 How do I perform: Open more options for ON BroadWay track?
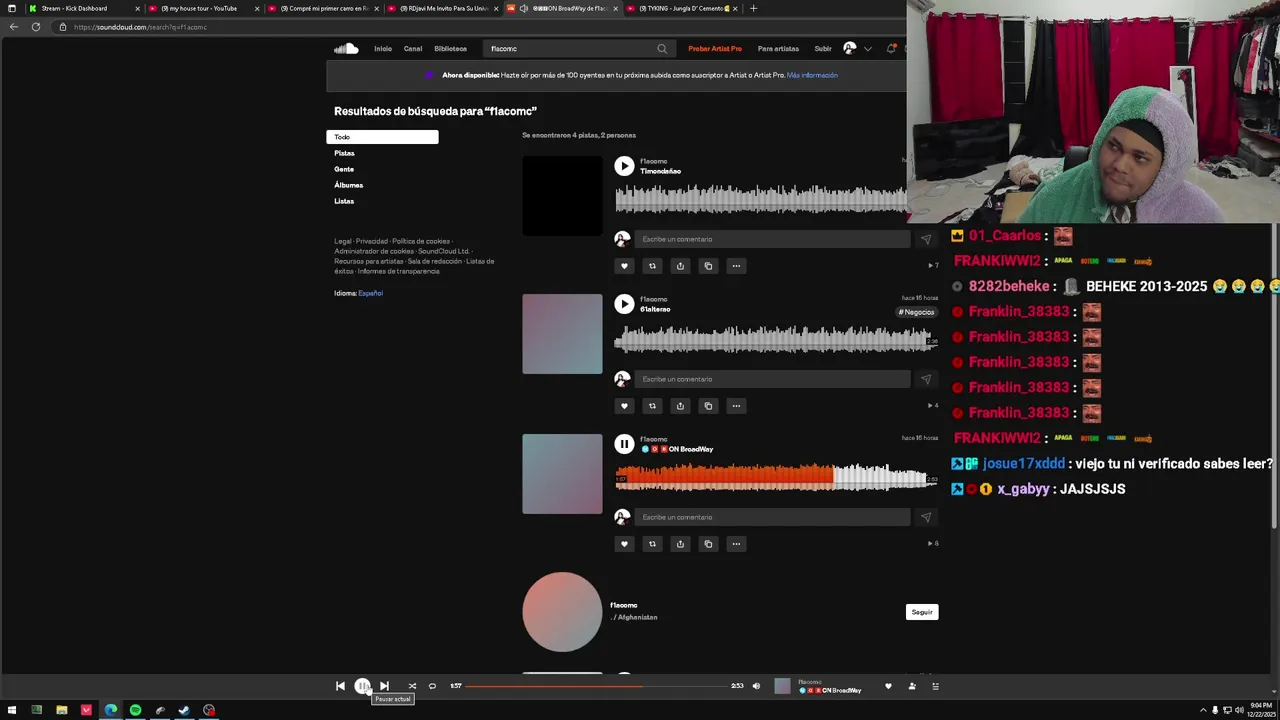tap(736, 544)
